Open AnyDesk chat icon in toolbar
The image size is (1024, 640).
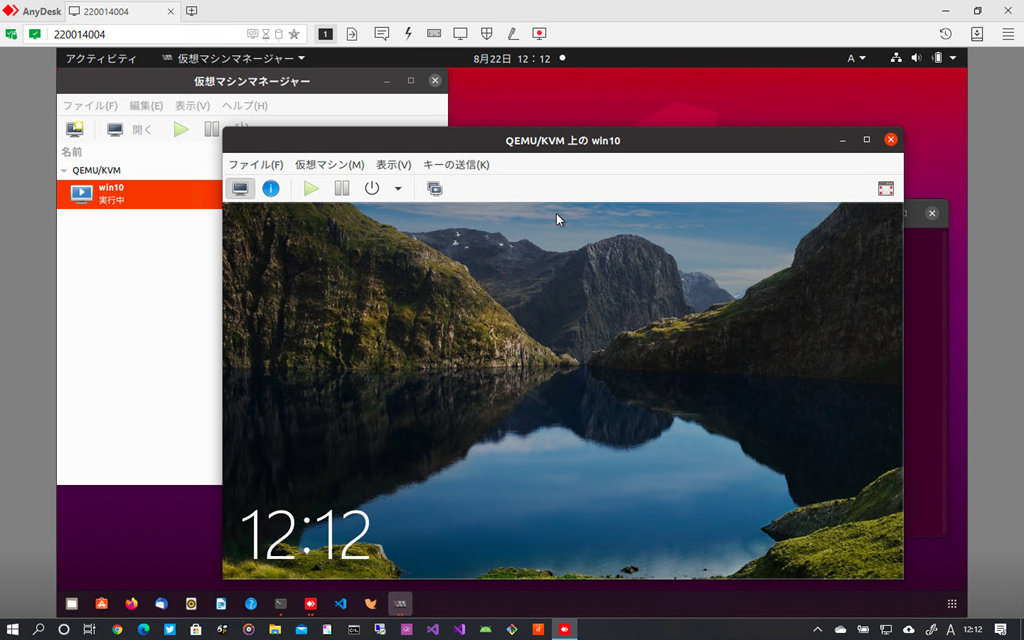pyautogui.click(x=381, y=33)
